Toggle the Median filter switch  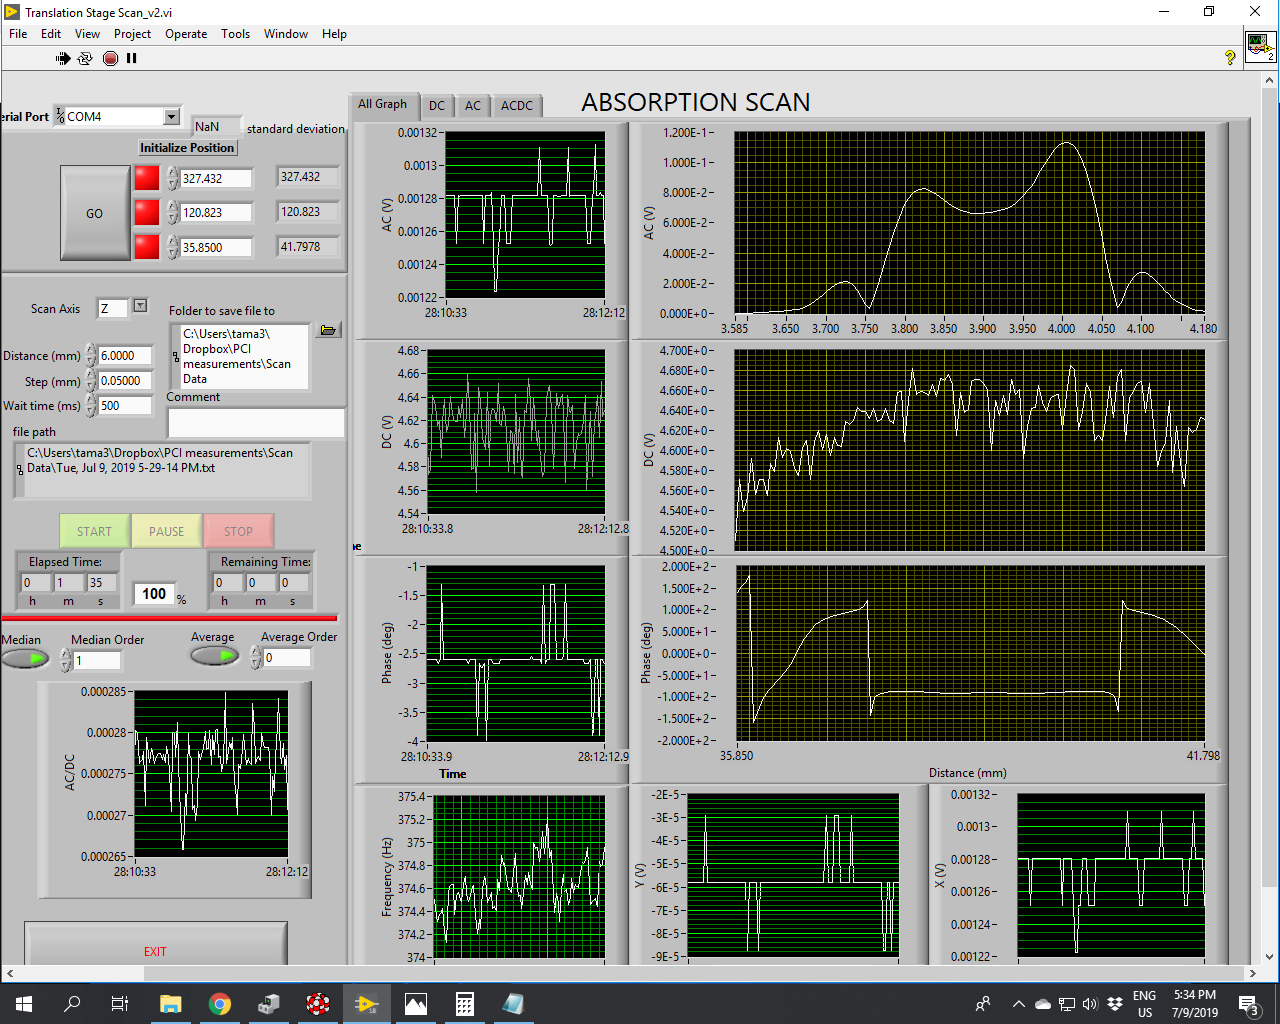pyautogui.click(x=25, y=659)
